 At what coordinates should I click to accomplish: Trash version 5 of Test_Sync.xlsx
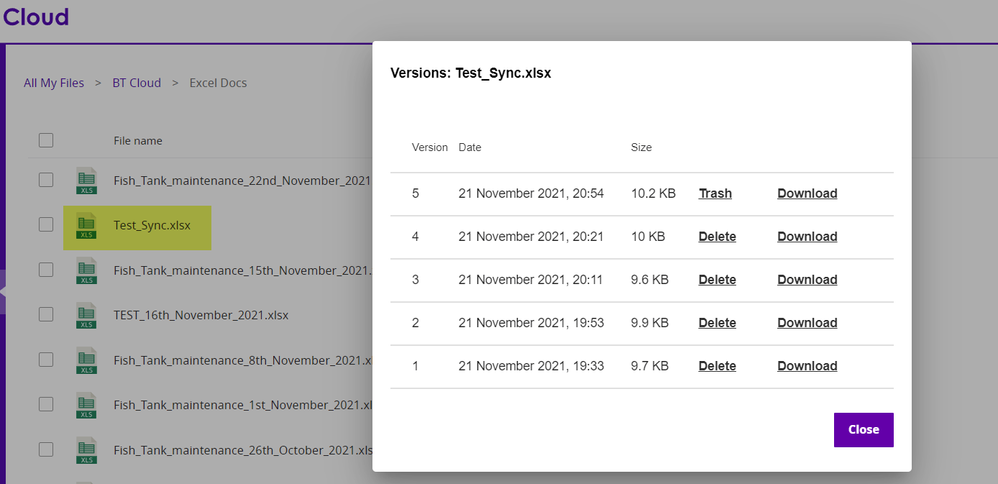715,194
